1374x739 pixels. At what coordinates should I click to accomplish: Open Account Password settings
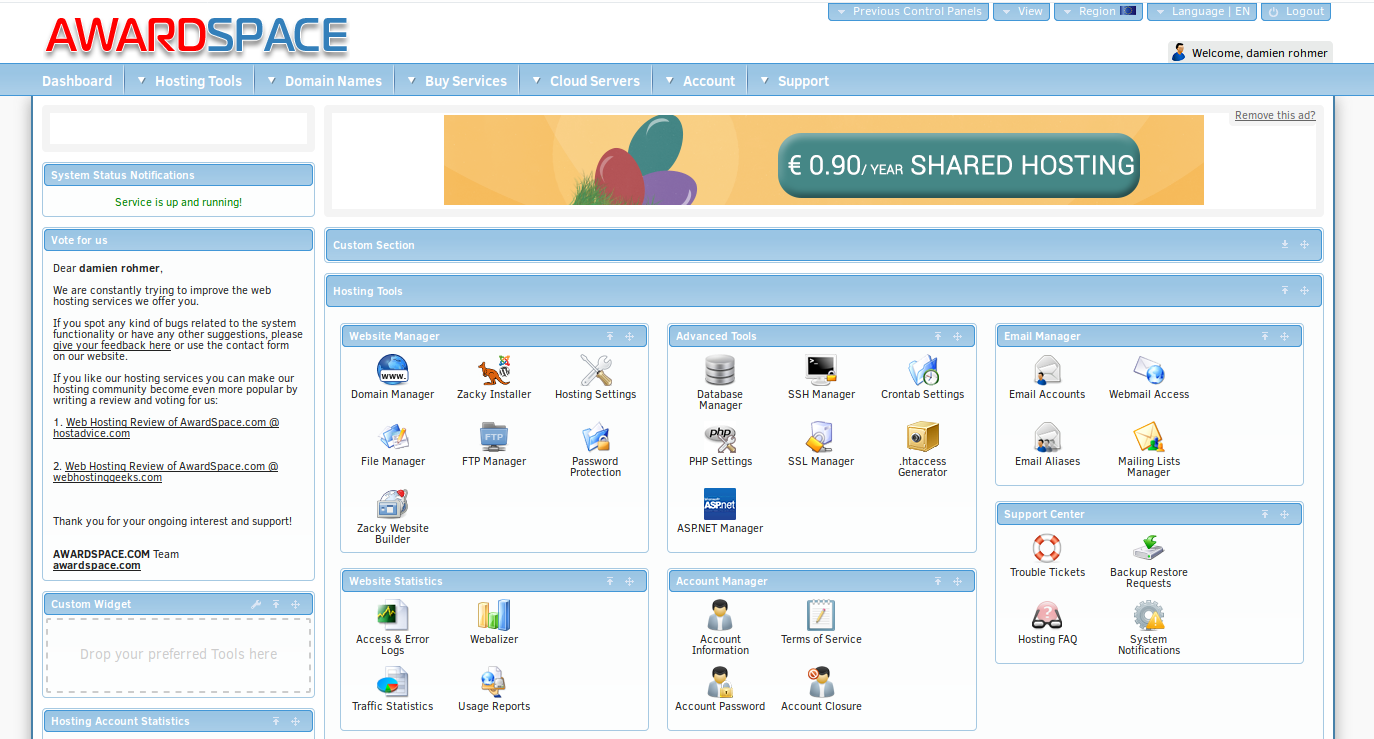pyautogui.click(x=720, y=690)
